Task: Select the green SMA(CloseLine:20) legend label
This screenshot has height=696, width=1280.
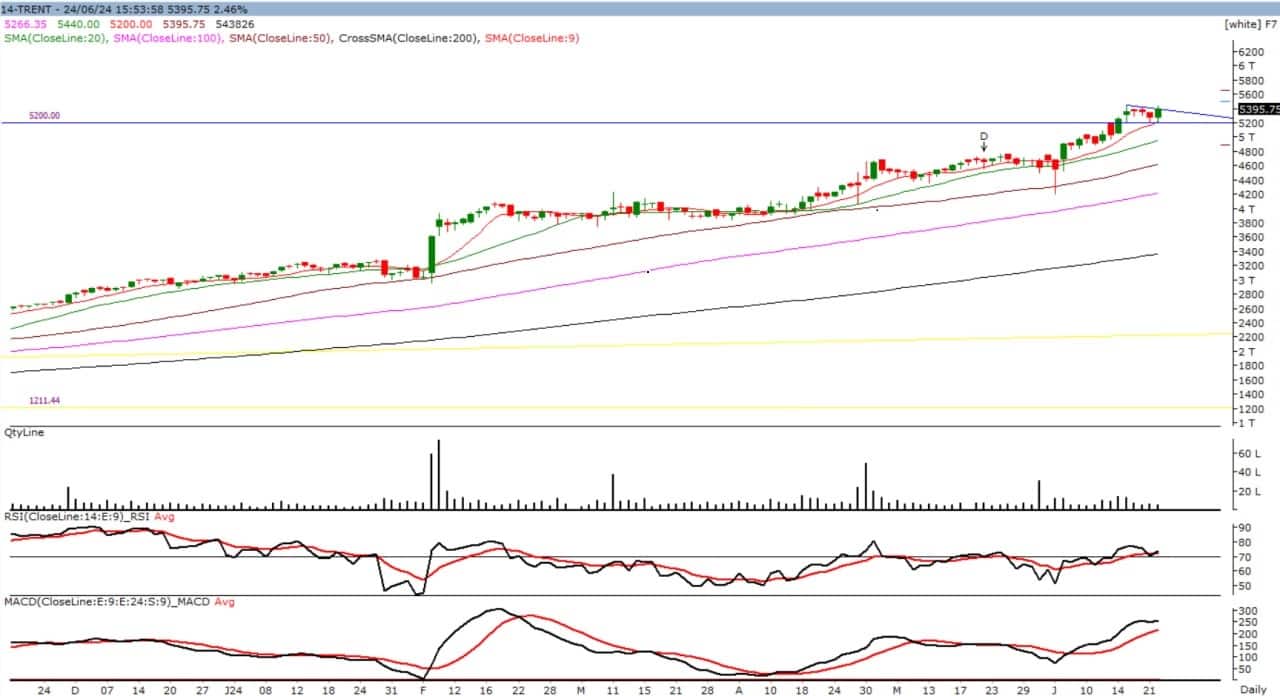Action: [x=55, y=38]
